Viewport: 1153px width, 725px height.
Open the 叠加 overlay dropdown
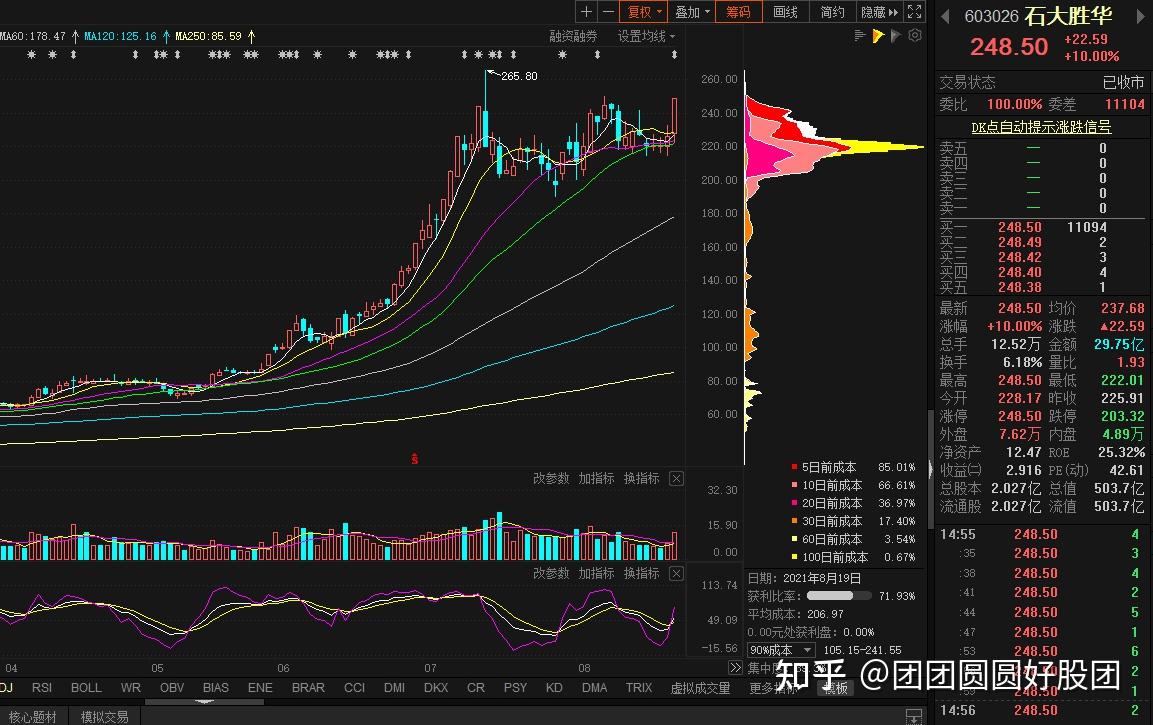[692, 12]
